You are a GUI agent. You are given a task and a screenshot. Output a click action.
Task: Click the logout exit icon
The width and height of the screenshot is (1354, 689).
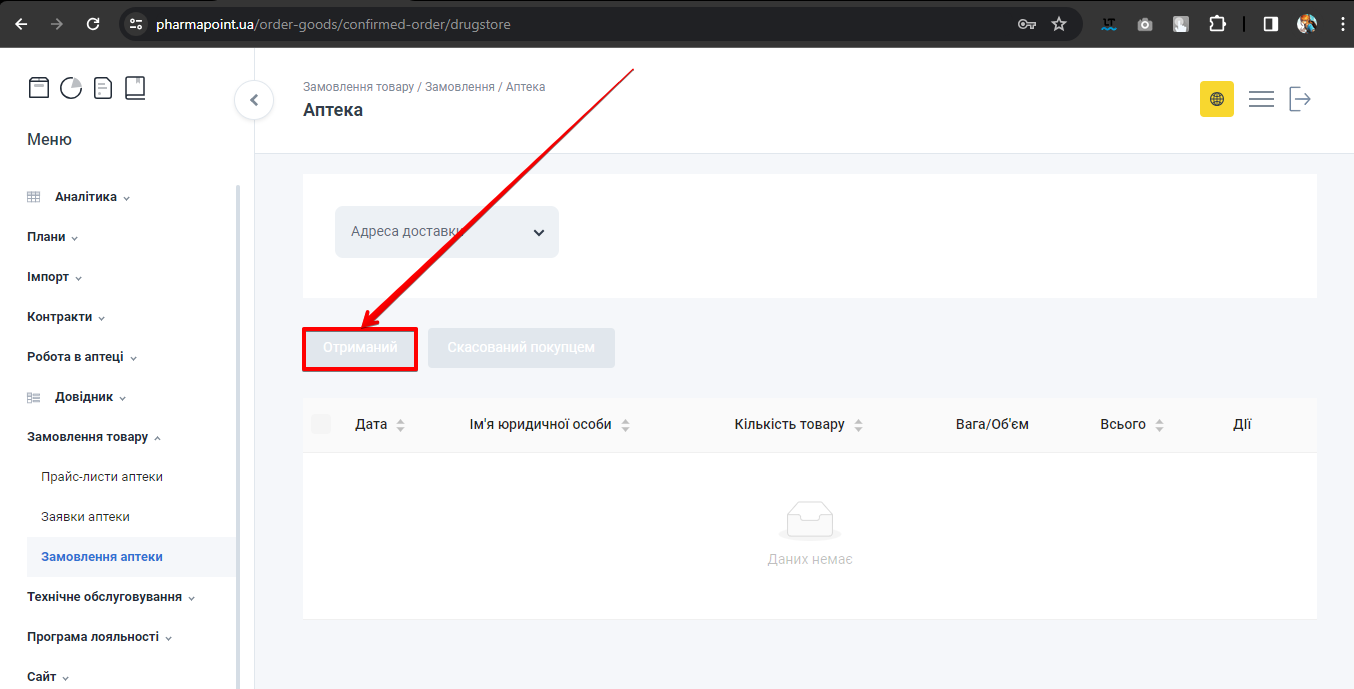[1299, 99]
